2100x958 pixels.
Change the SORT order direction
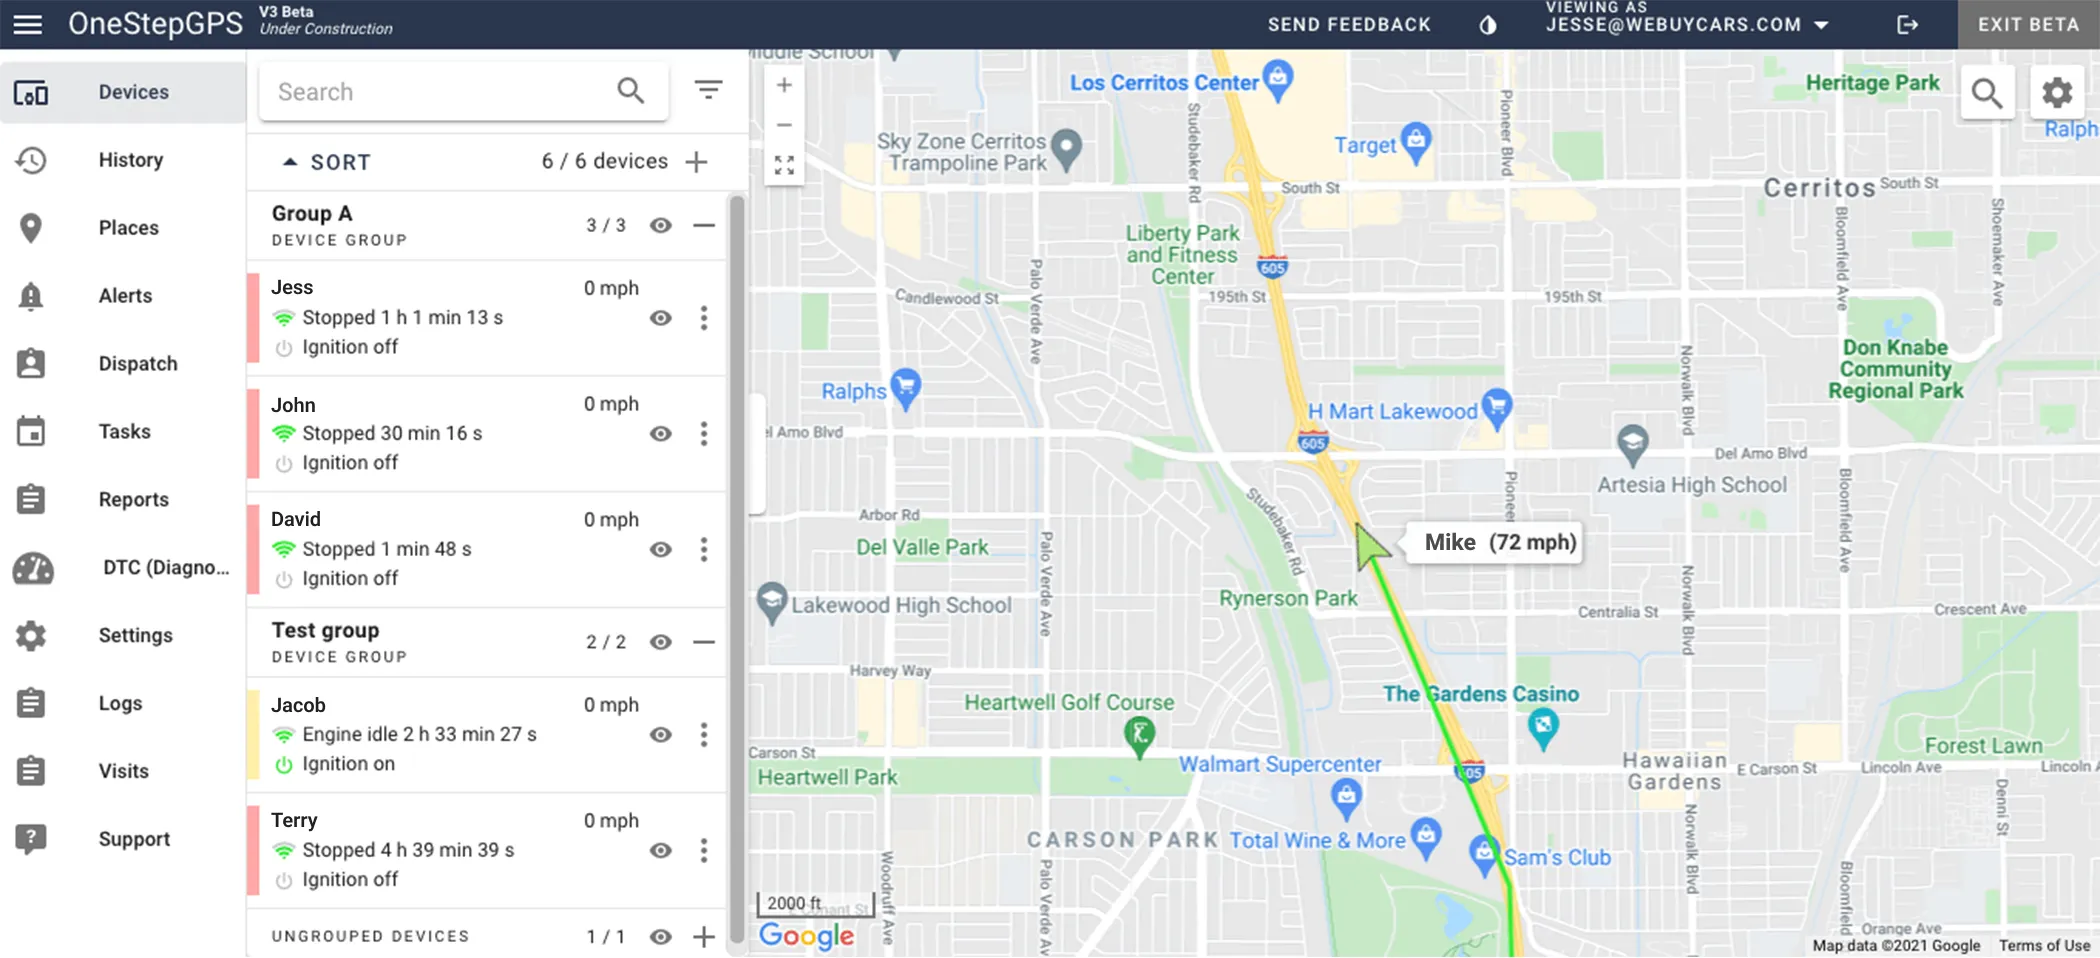tap(290, 161)
